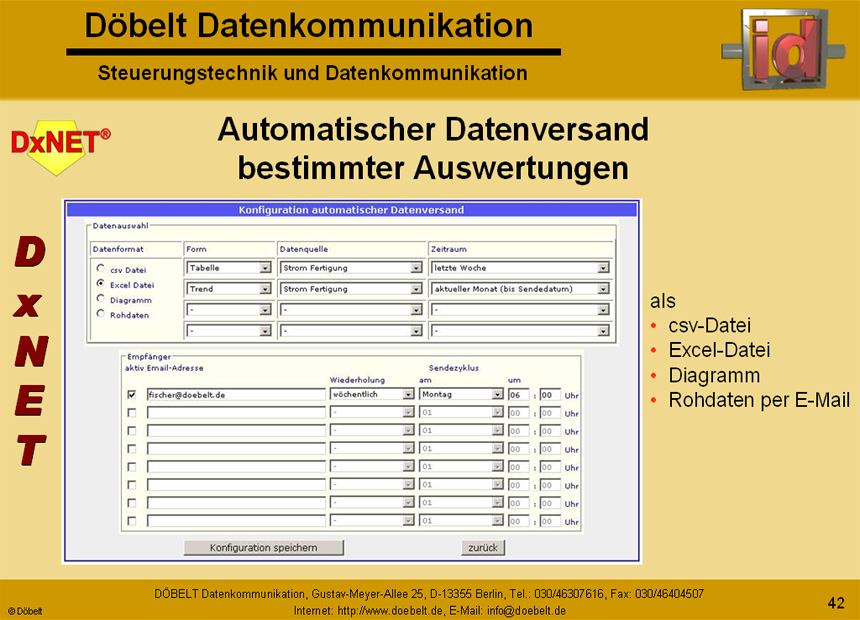Select the csv Datei radio button
This screenshot has height=620, width=860.
[100, 268]
